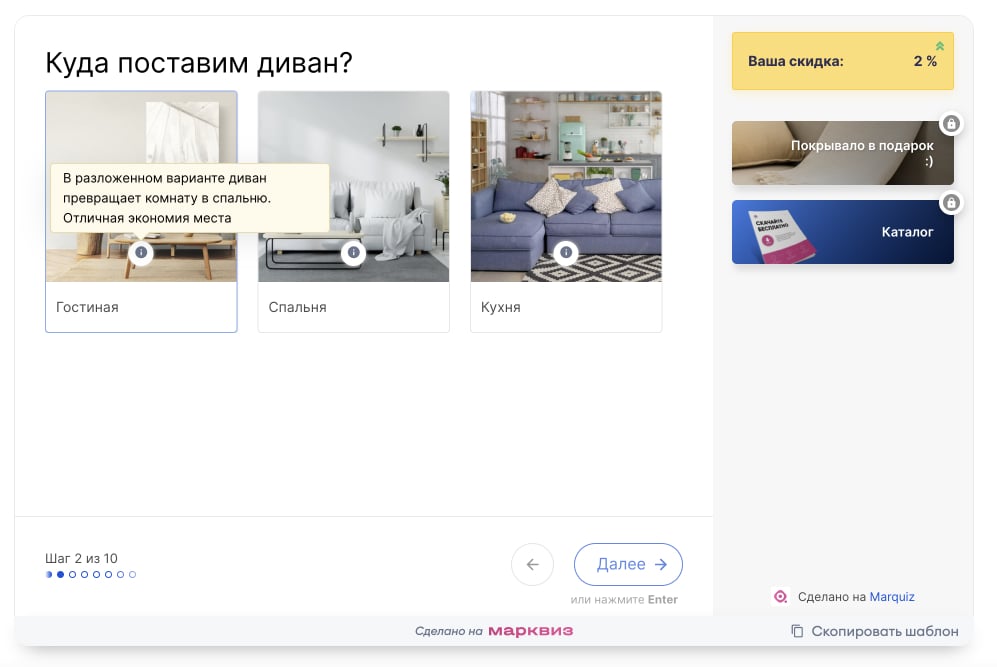Screen dimensions: 997x667
Task: Select the Спальня option card
Action: [354, 212]
